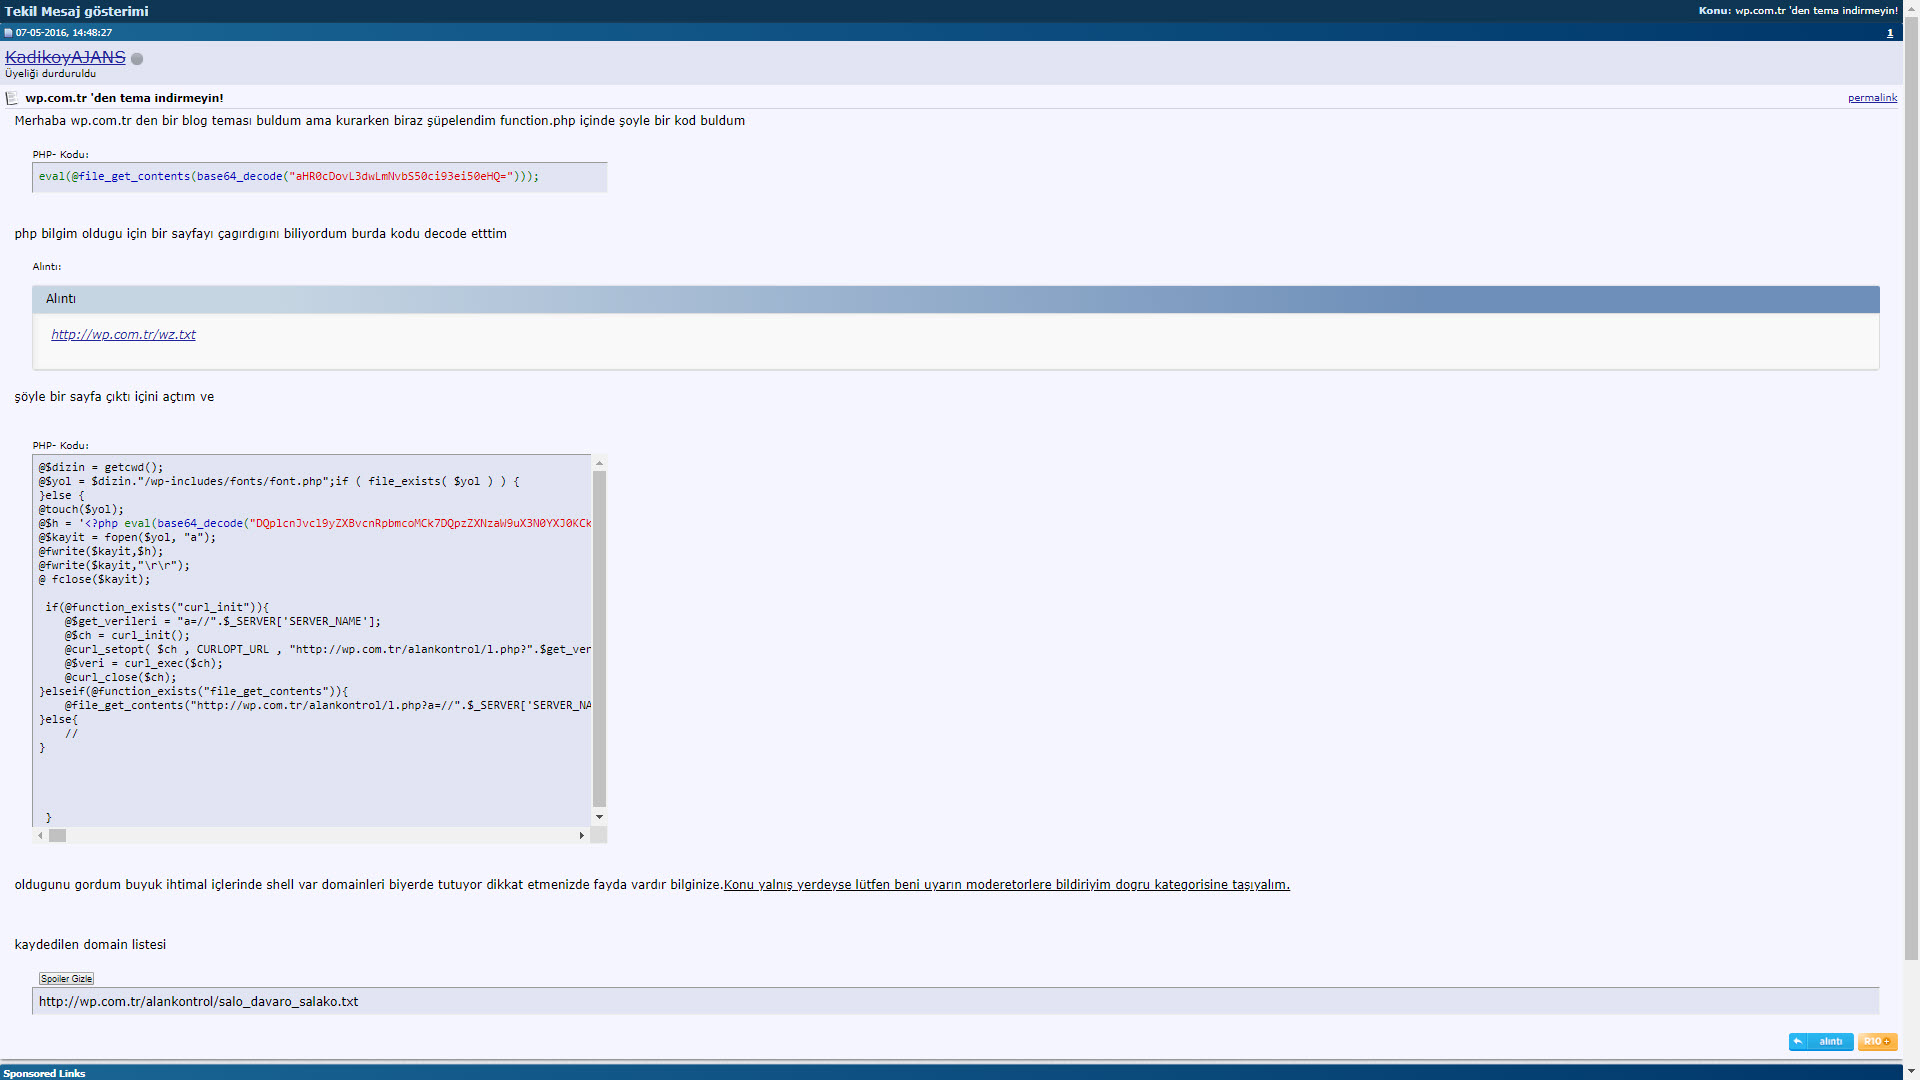Click the eval base64_decode PHP code line
Viewport: 1920px width, 1080px height.
click(x=289, y=176)
